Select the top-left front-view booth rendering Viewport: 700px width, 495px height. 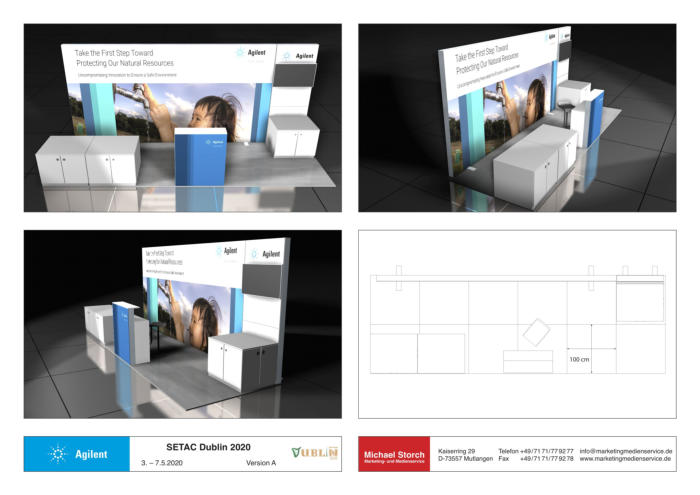coord(183,117)
